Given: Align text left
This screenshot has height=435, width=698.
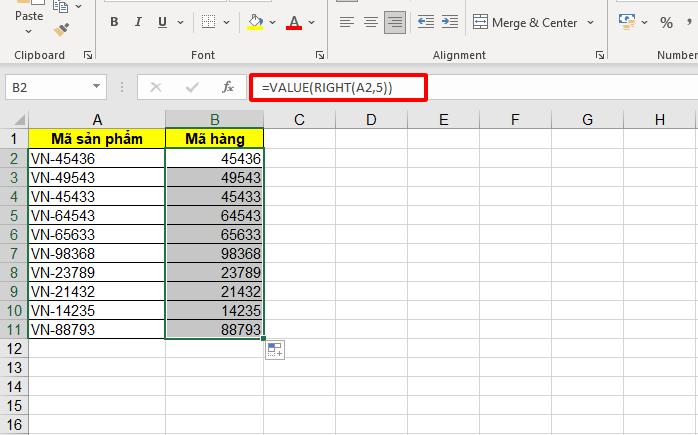Looking at the screenshot, I should (x=346, y=22).
